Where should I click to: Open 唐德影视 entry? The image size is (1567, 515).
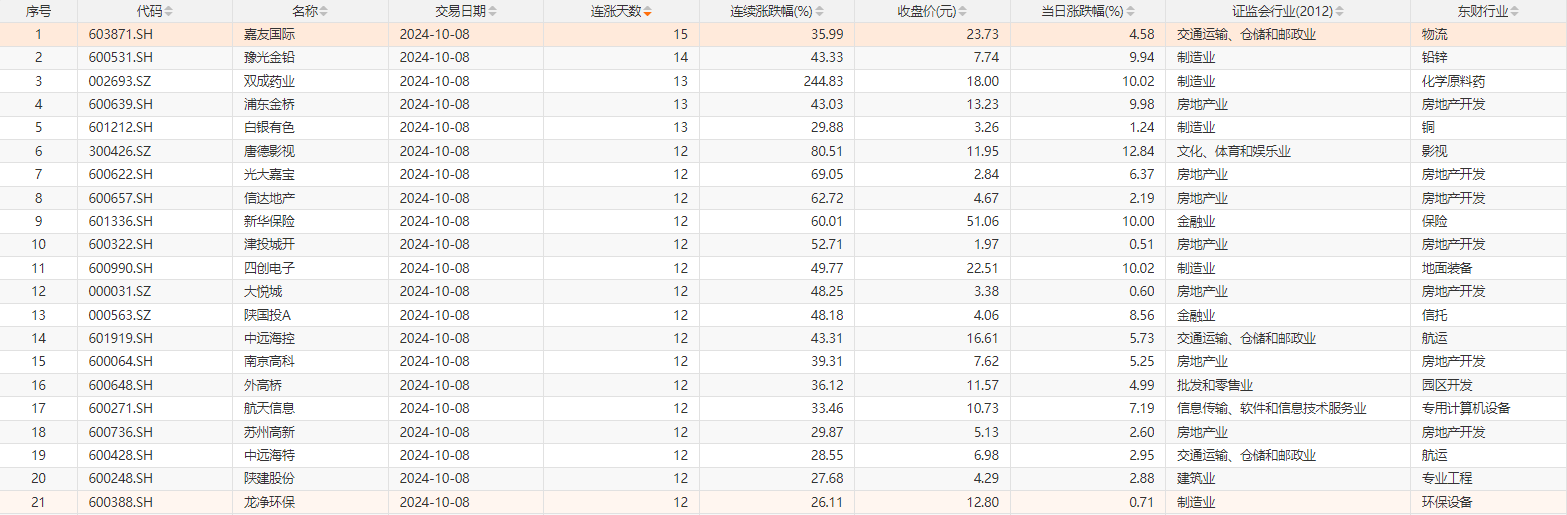pyautogui.click(x=270, y=151)
